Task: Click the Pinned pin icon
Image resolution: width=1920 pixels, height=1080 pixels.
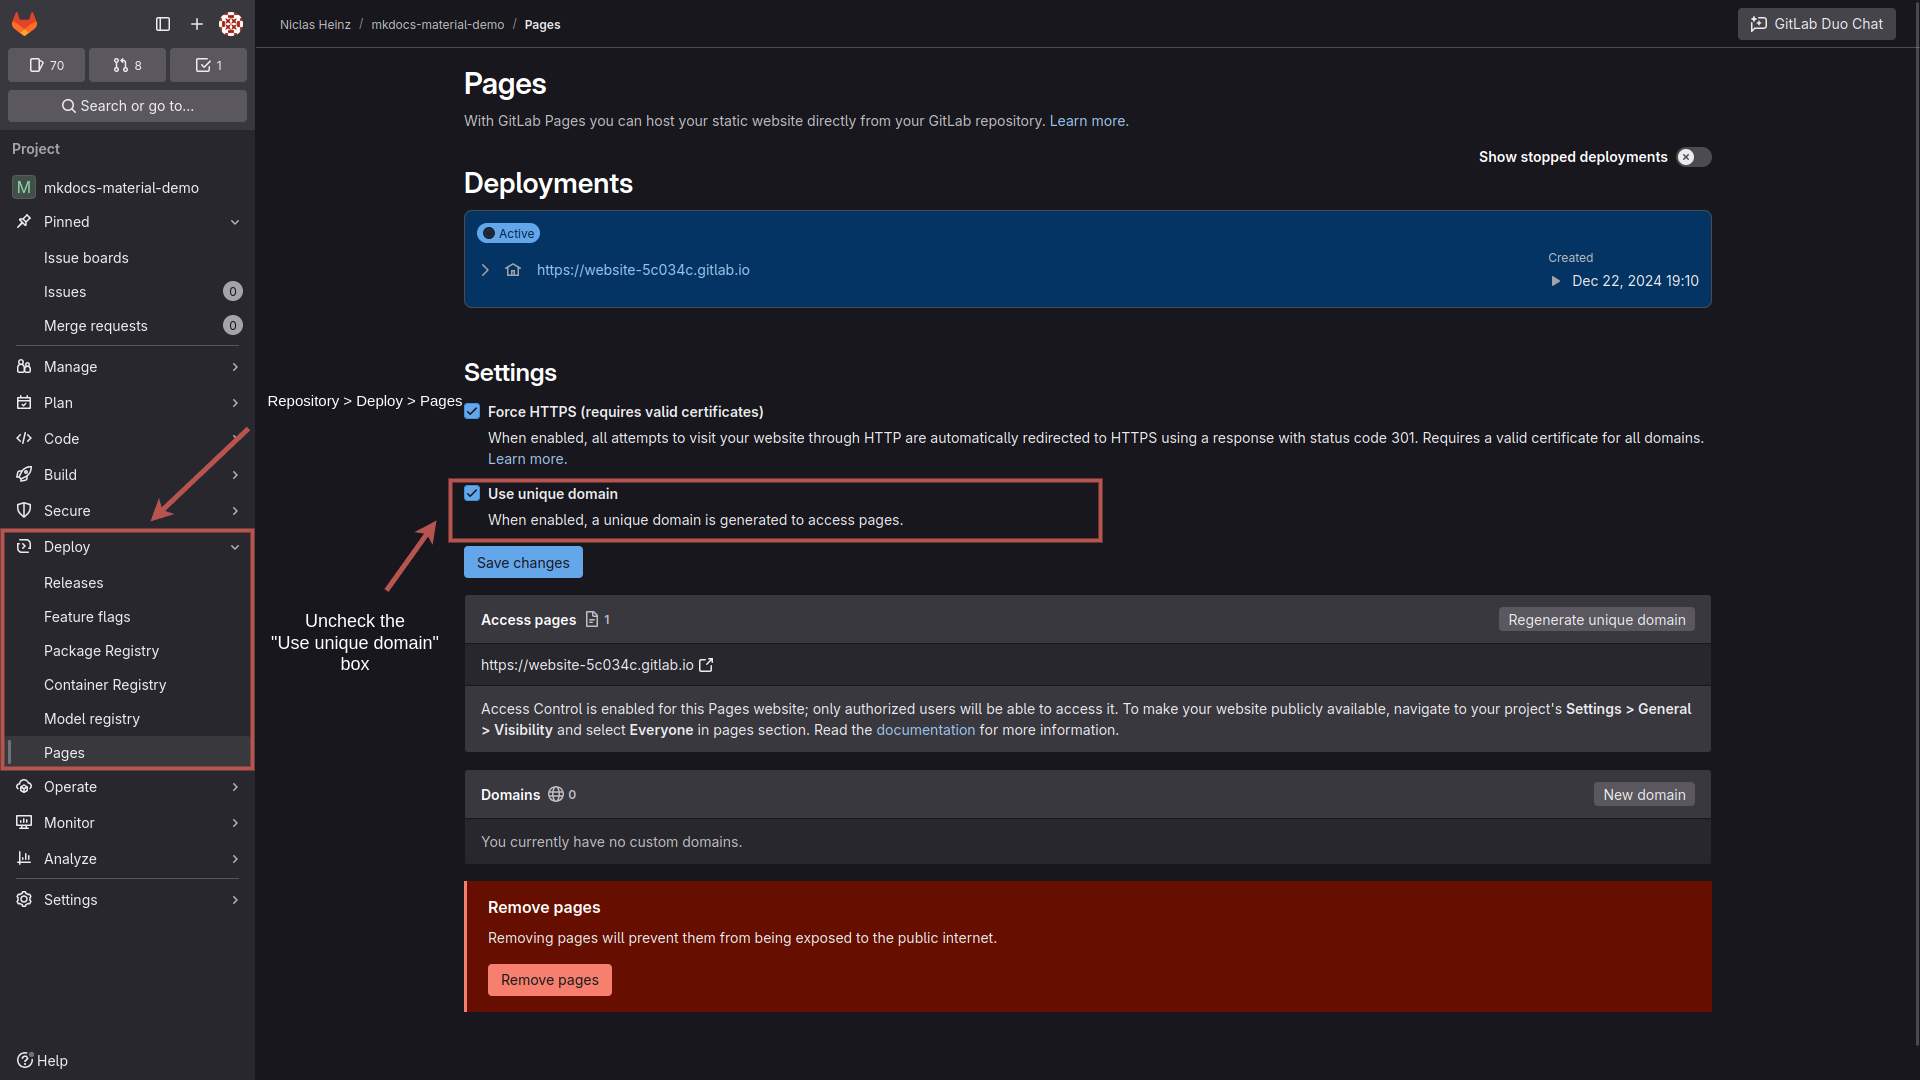Action: coord(24,222)
